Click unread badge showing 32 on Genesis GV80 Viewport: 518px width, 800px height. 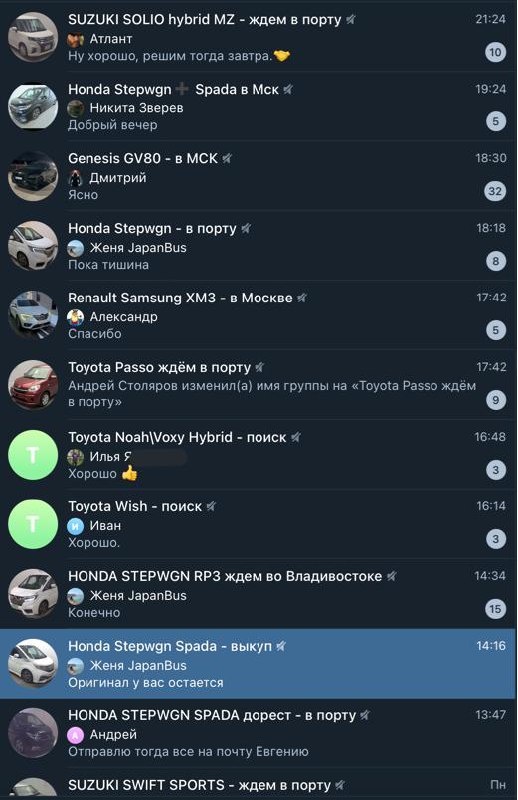495,191
